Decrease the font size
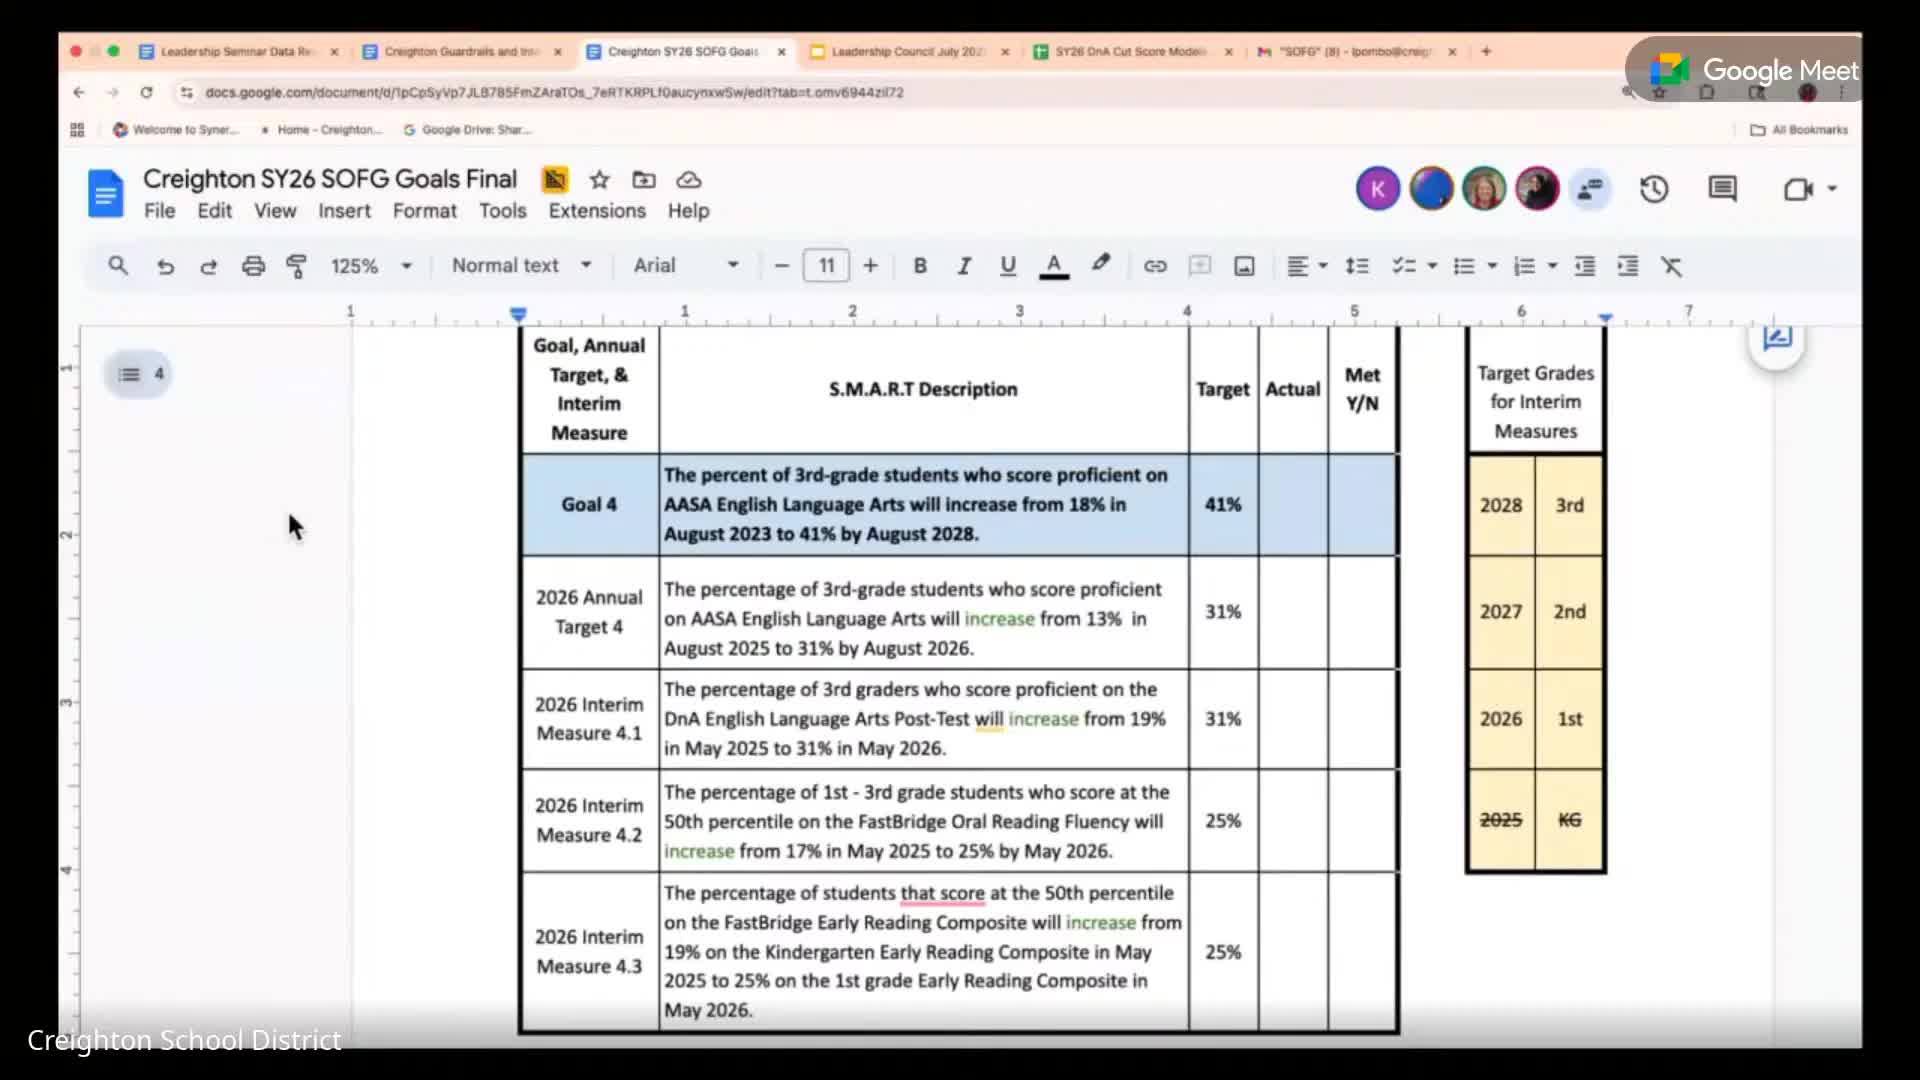This screenshot has width=1920, height=1080. pos(782,266)
